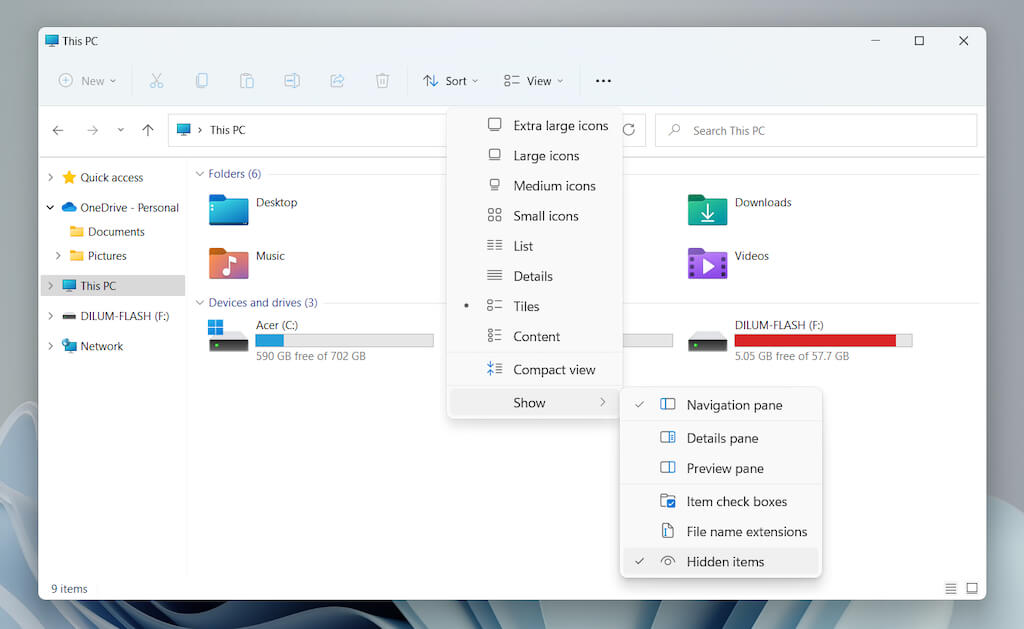The width and height of the screenshot is (1024, 629).
Task: Open the Sort dropdown menu
Action: [x=450, y=81]
